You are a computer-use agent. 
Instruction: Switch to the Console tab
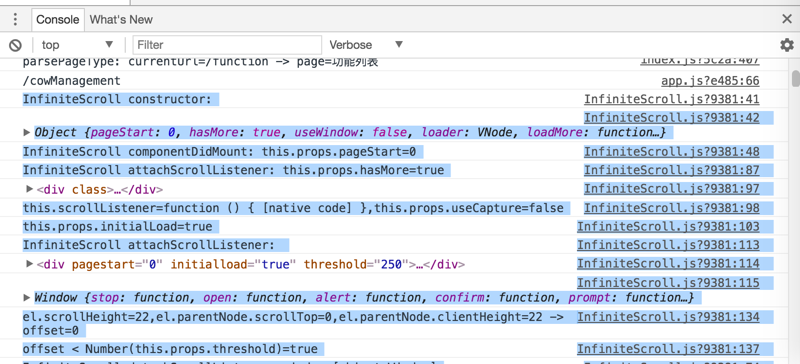(x=58, y=20)
